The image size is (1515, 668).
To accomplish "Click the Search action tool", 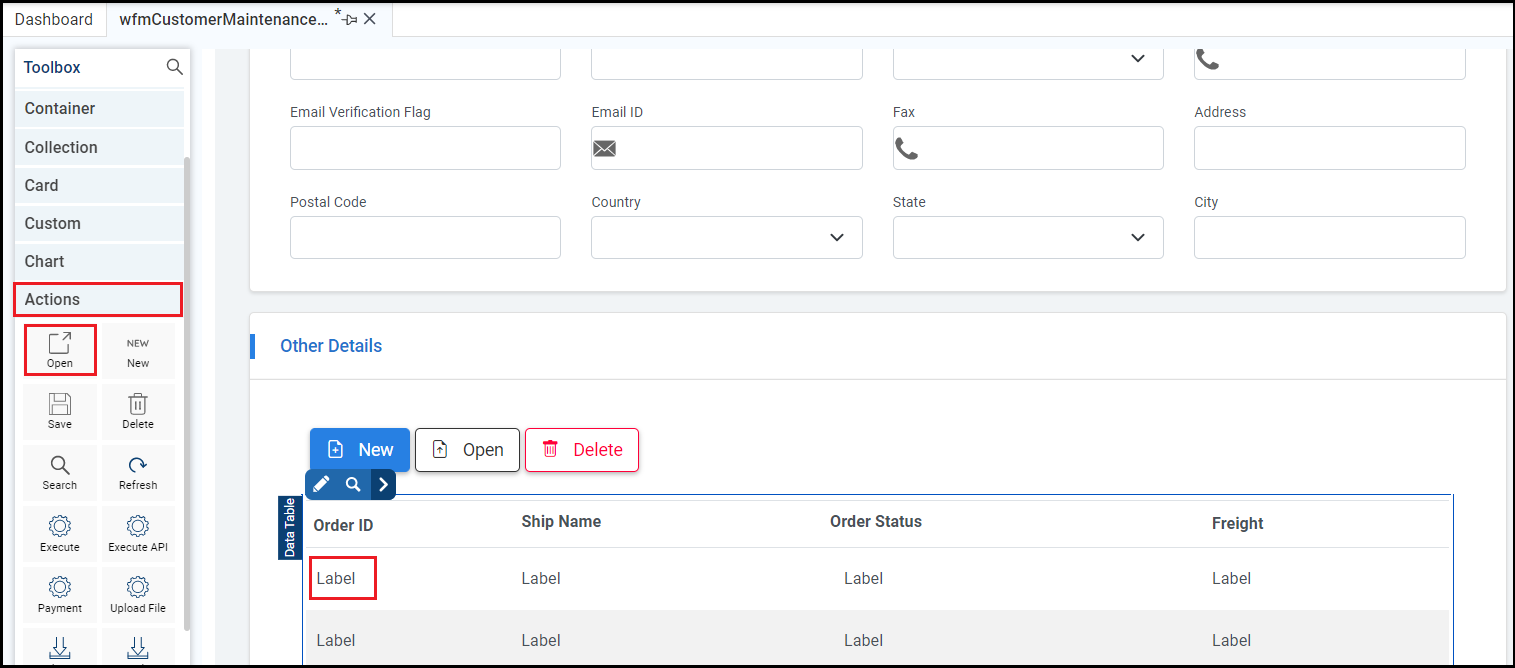I will coord(60,472).
